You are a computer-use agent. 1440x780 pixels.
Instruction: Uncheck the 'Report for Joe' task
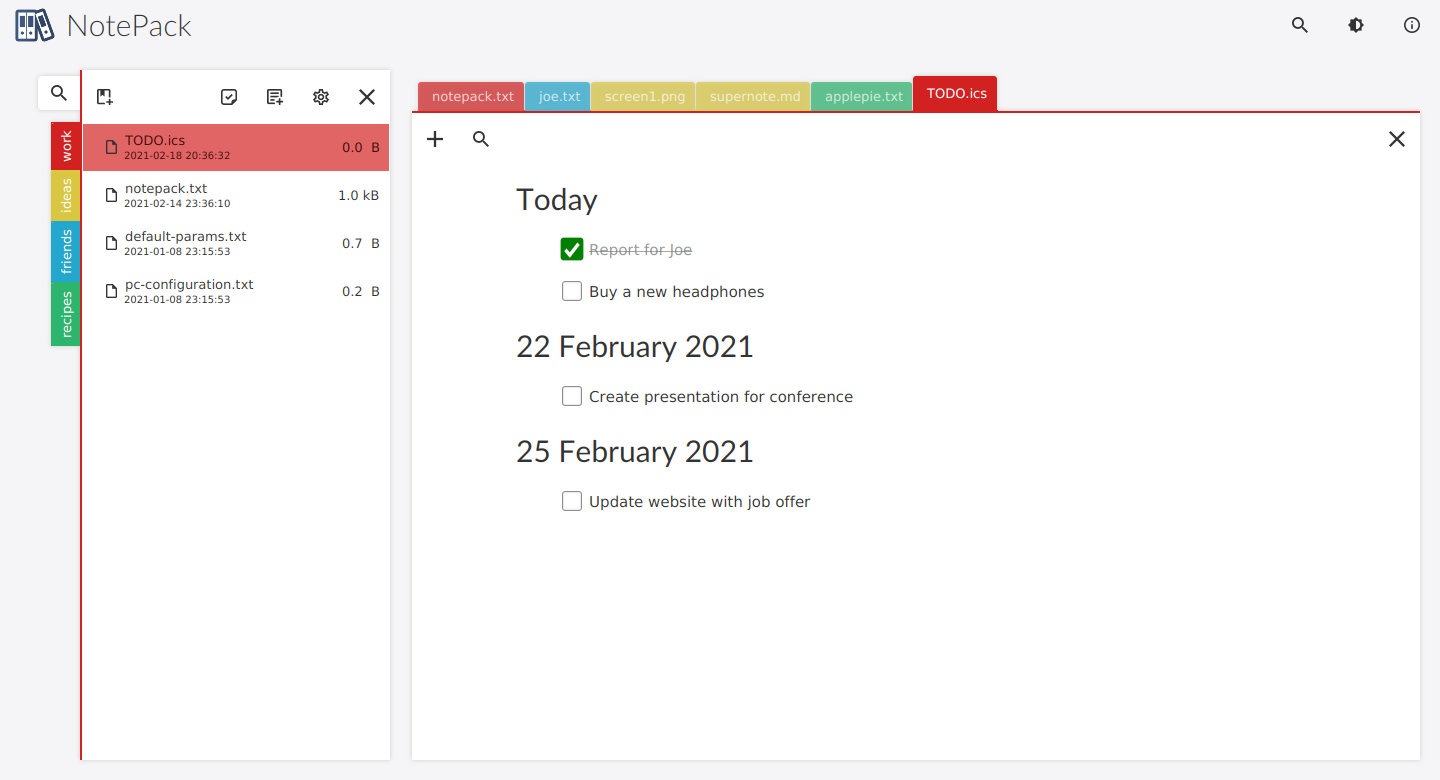(x=572, y=249)
